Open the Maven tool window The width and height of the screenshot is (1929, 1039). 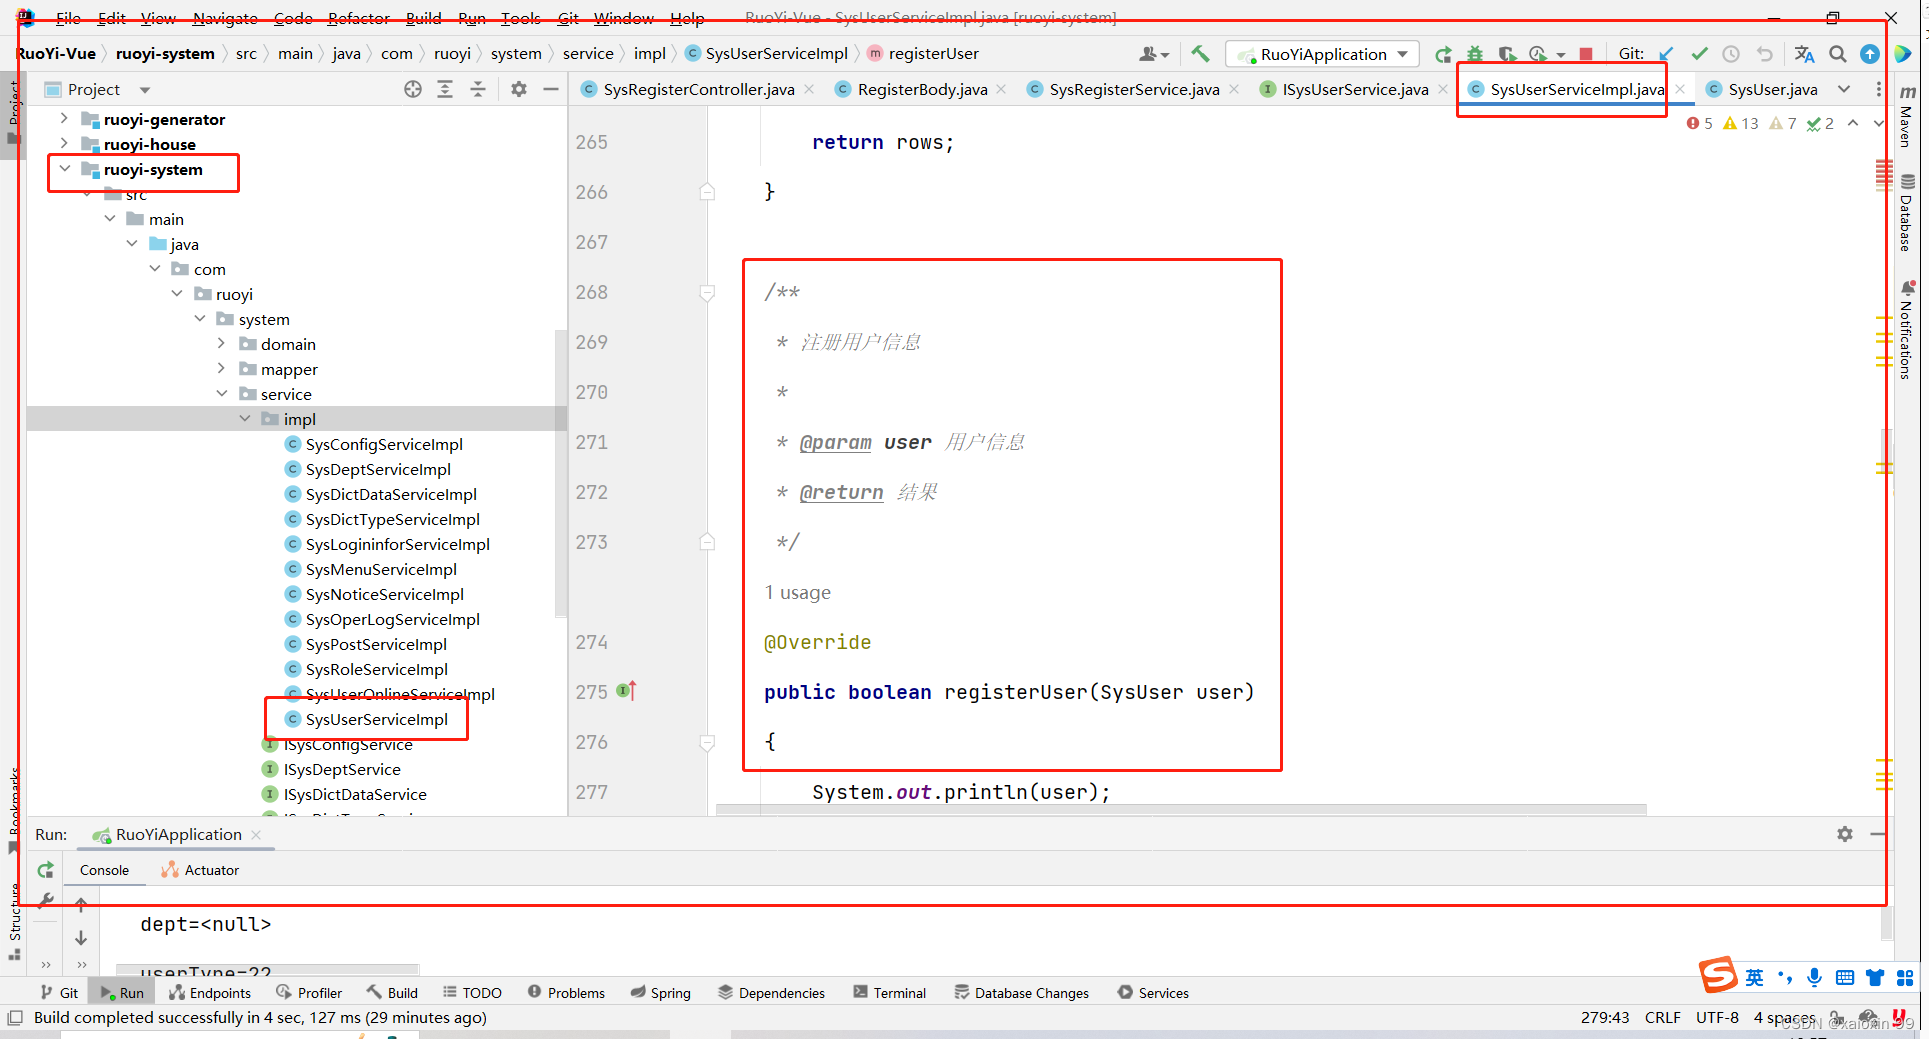click(x=1907, y=116)
